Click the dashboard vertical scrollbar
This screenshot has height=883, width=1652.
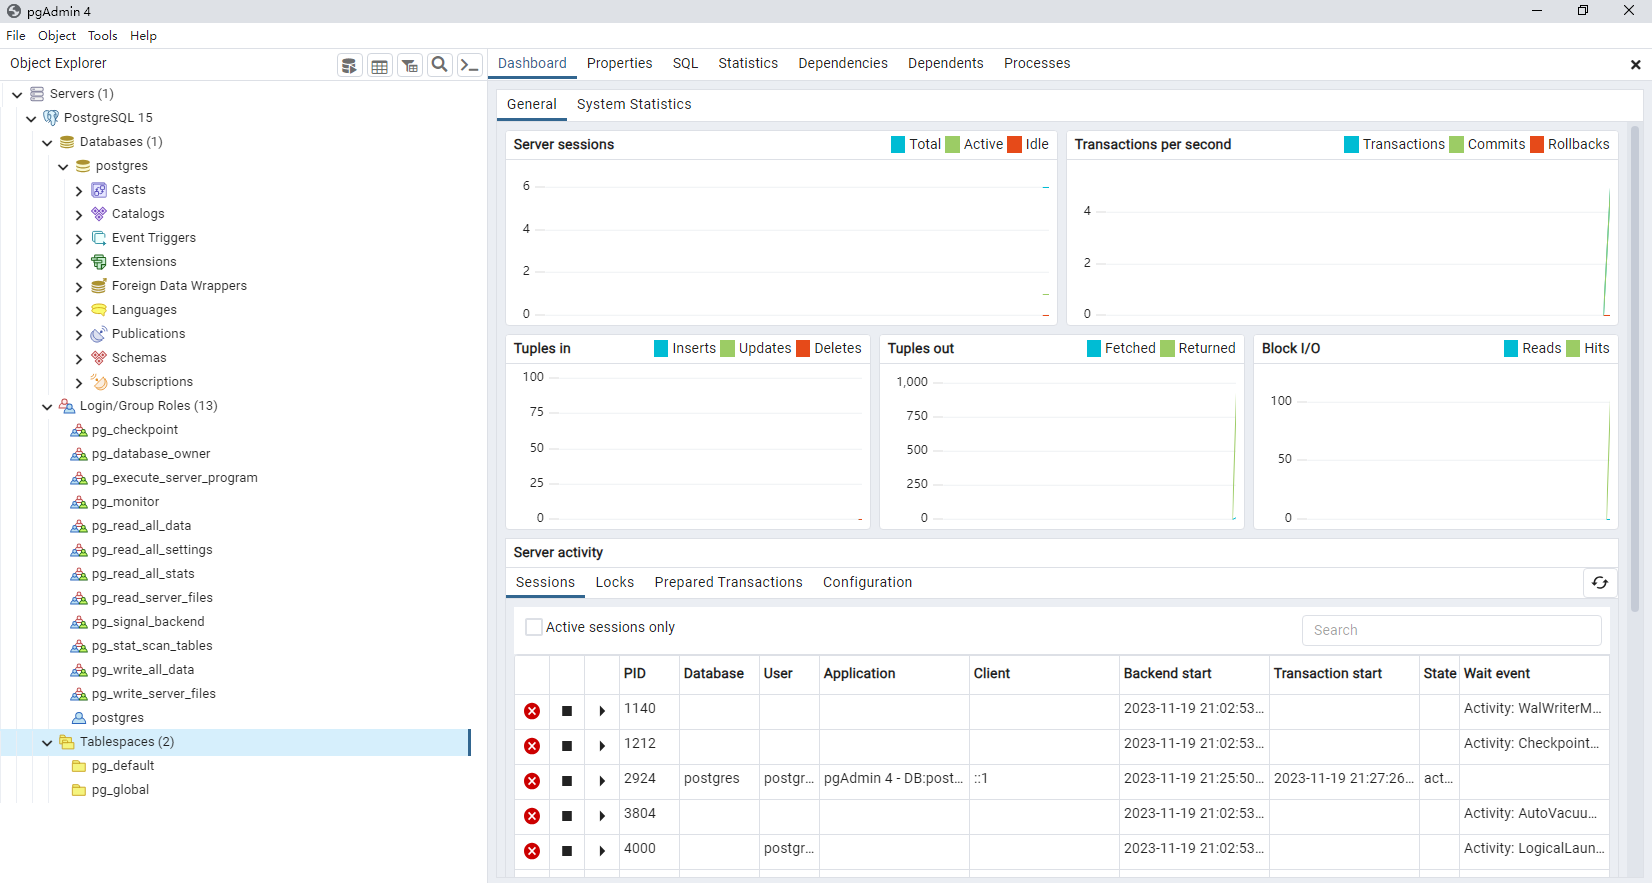coord(1636,367)
